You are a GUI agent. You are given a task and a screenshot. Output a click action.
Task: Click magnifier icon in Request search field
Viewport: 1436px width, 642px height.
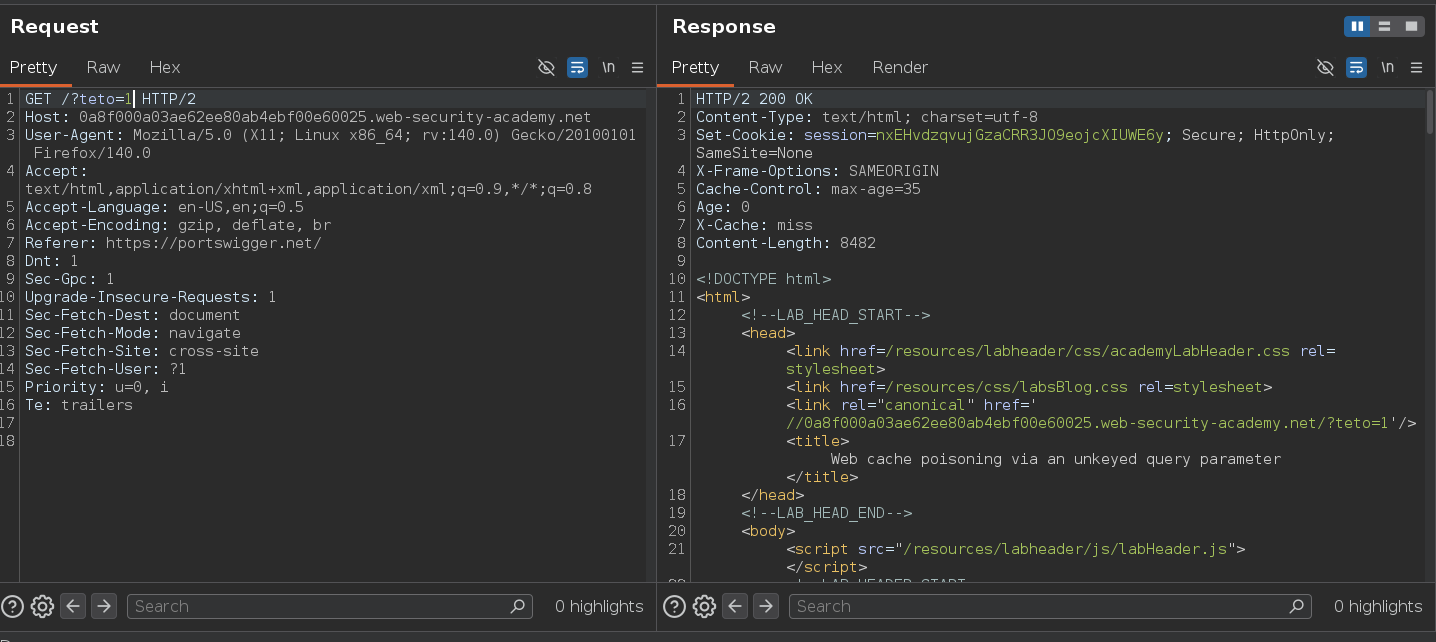pyautogui.click(x=517, y=606)
